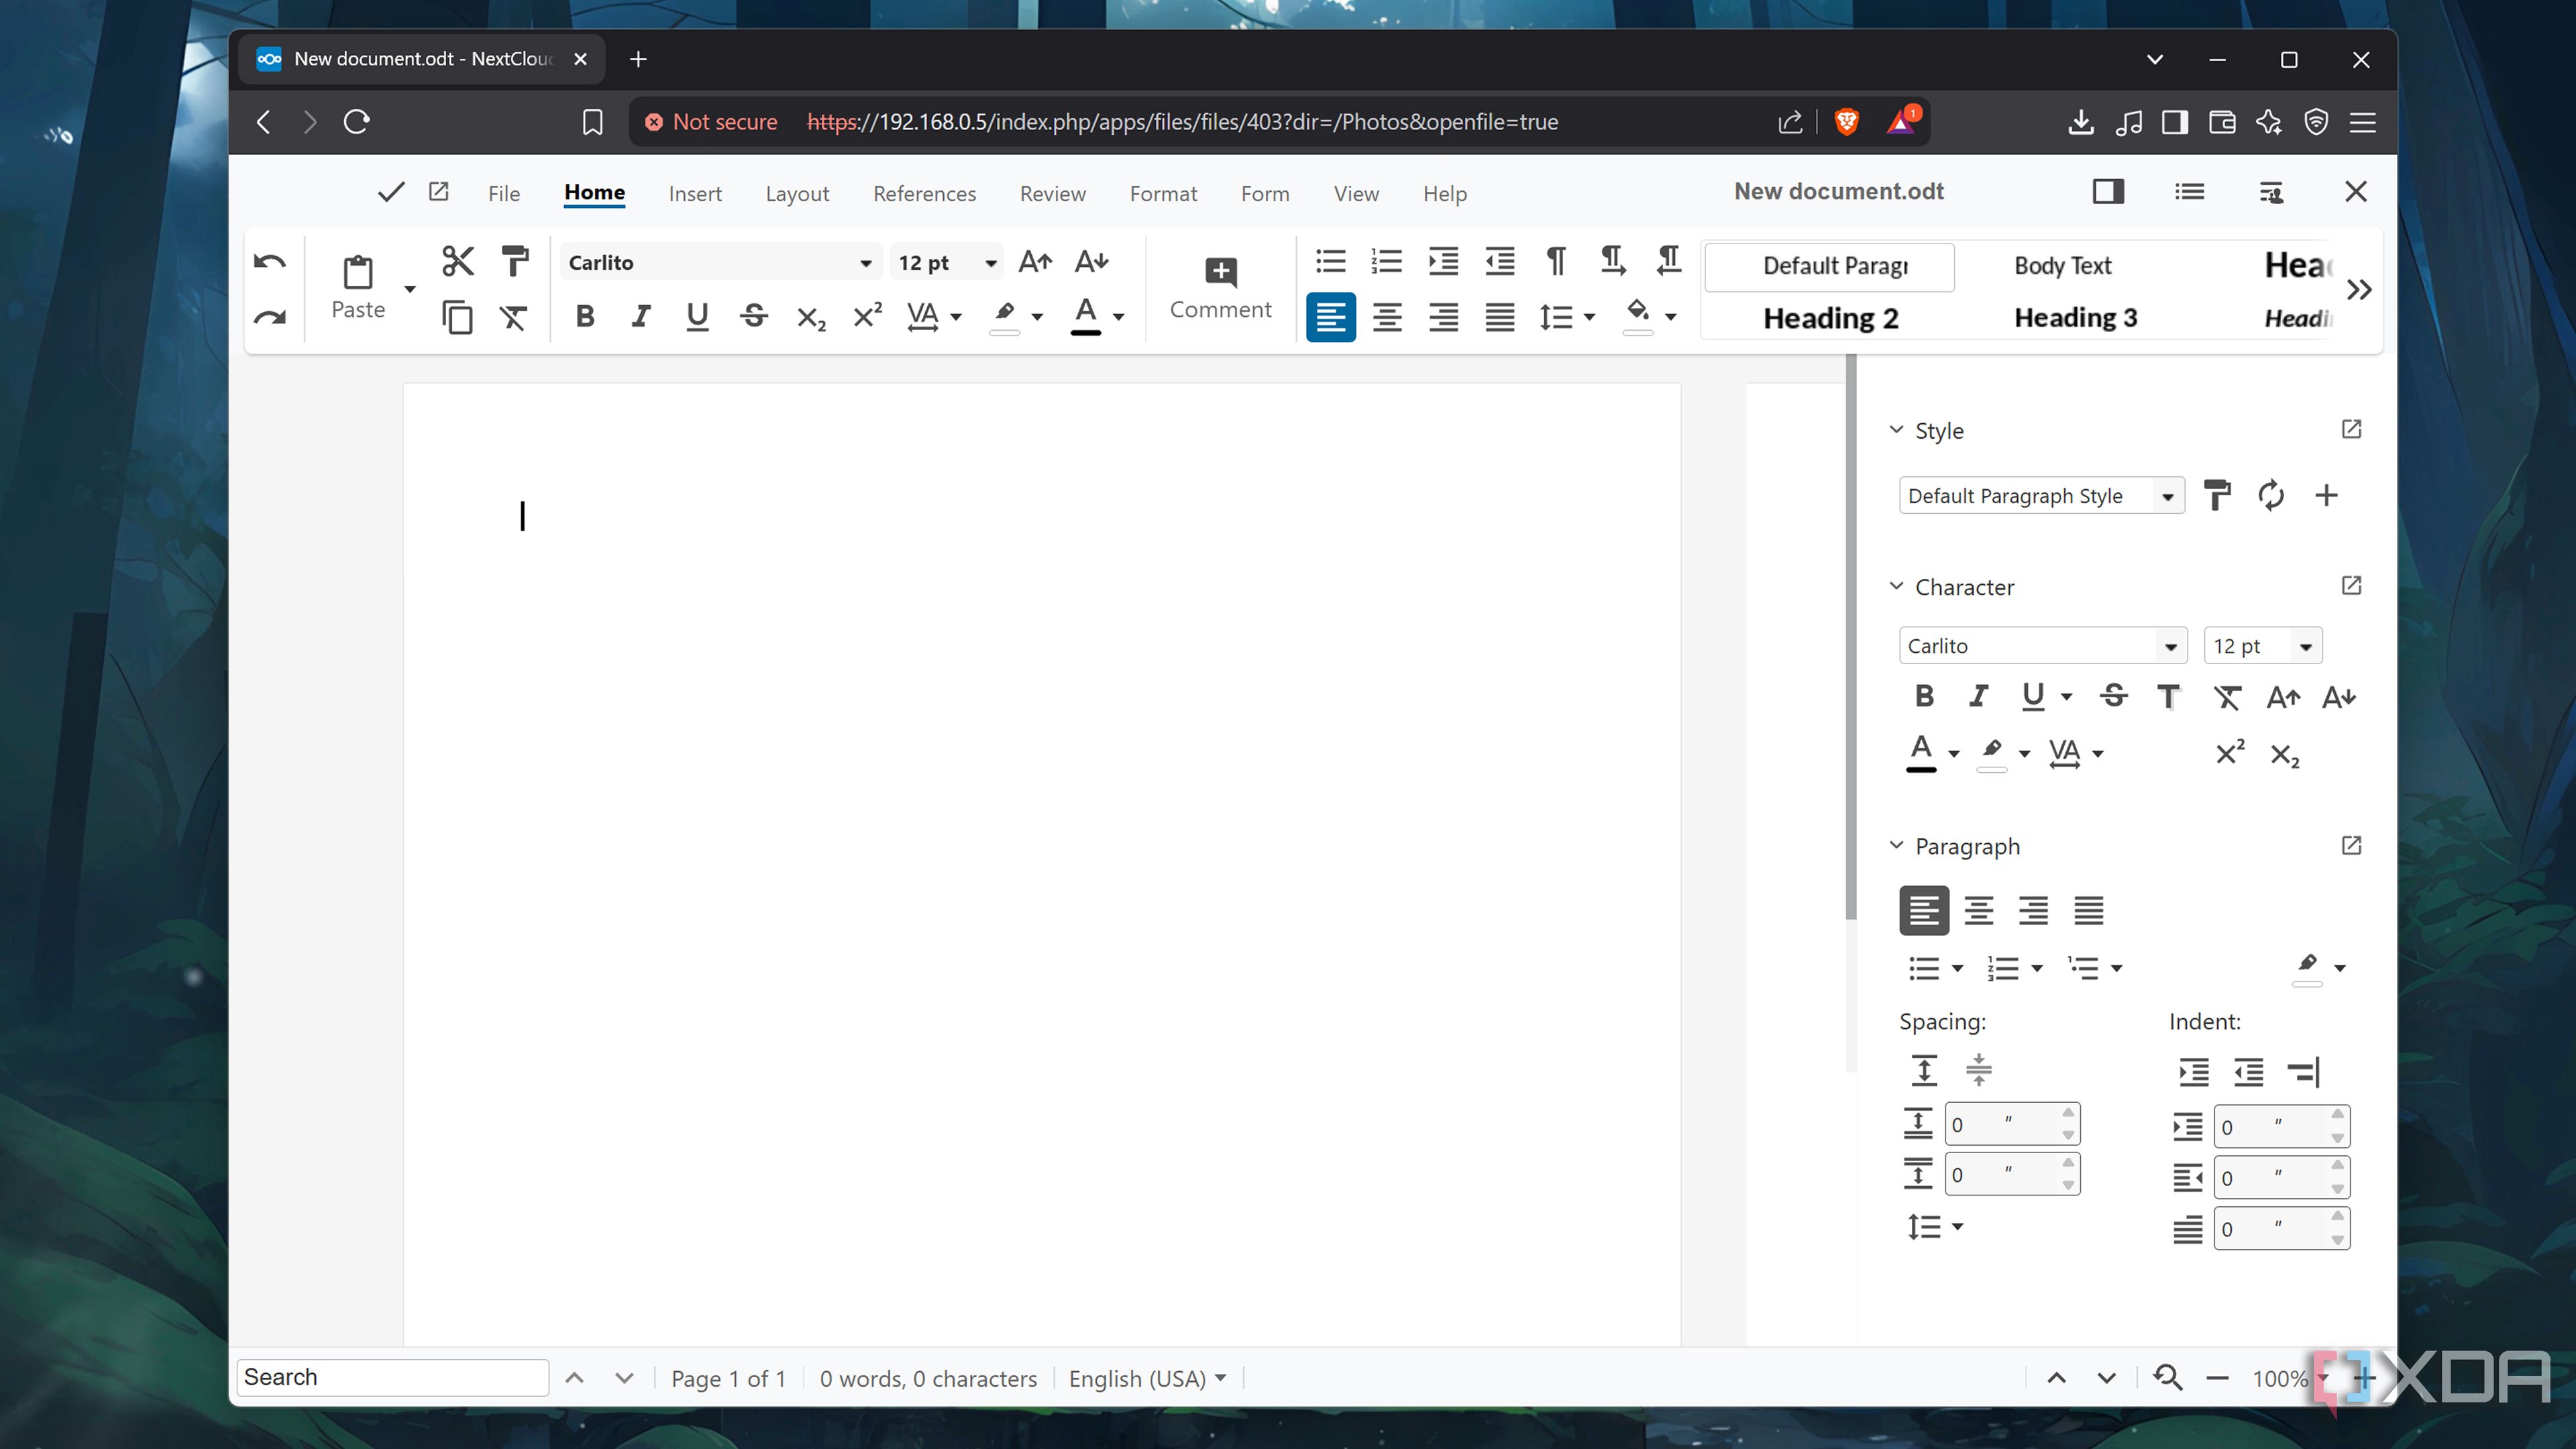Viewport: 2576px width, 1449px height.
Task: Open the File menu
Action: click(504, 194)
